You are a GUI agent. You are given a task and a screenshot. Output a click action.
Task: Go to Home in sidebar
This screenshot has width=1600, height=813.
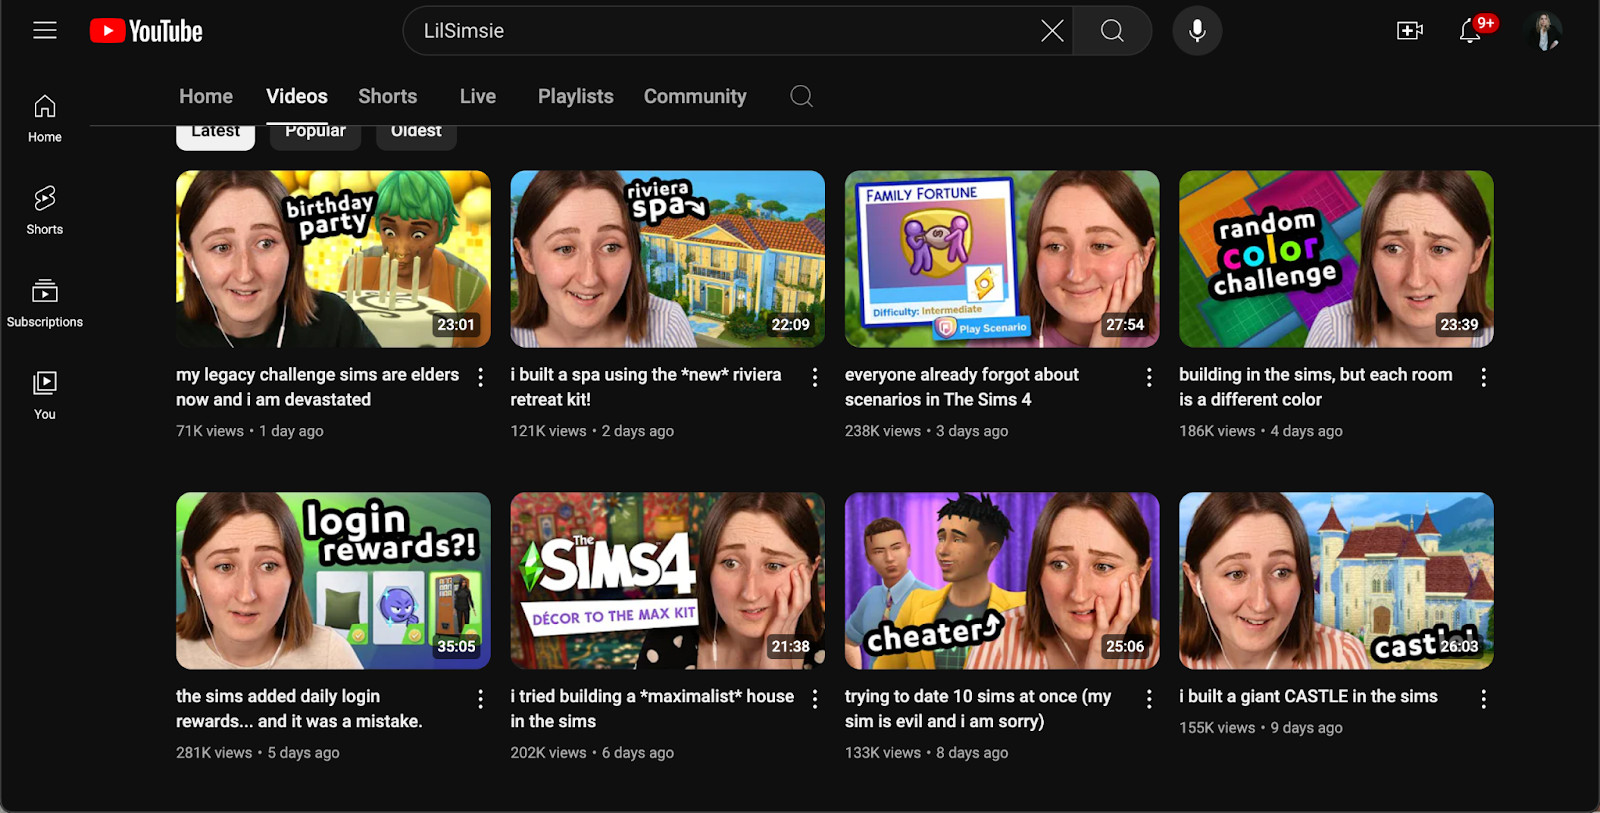tap(45, 118)
